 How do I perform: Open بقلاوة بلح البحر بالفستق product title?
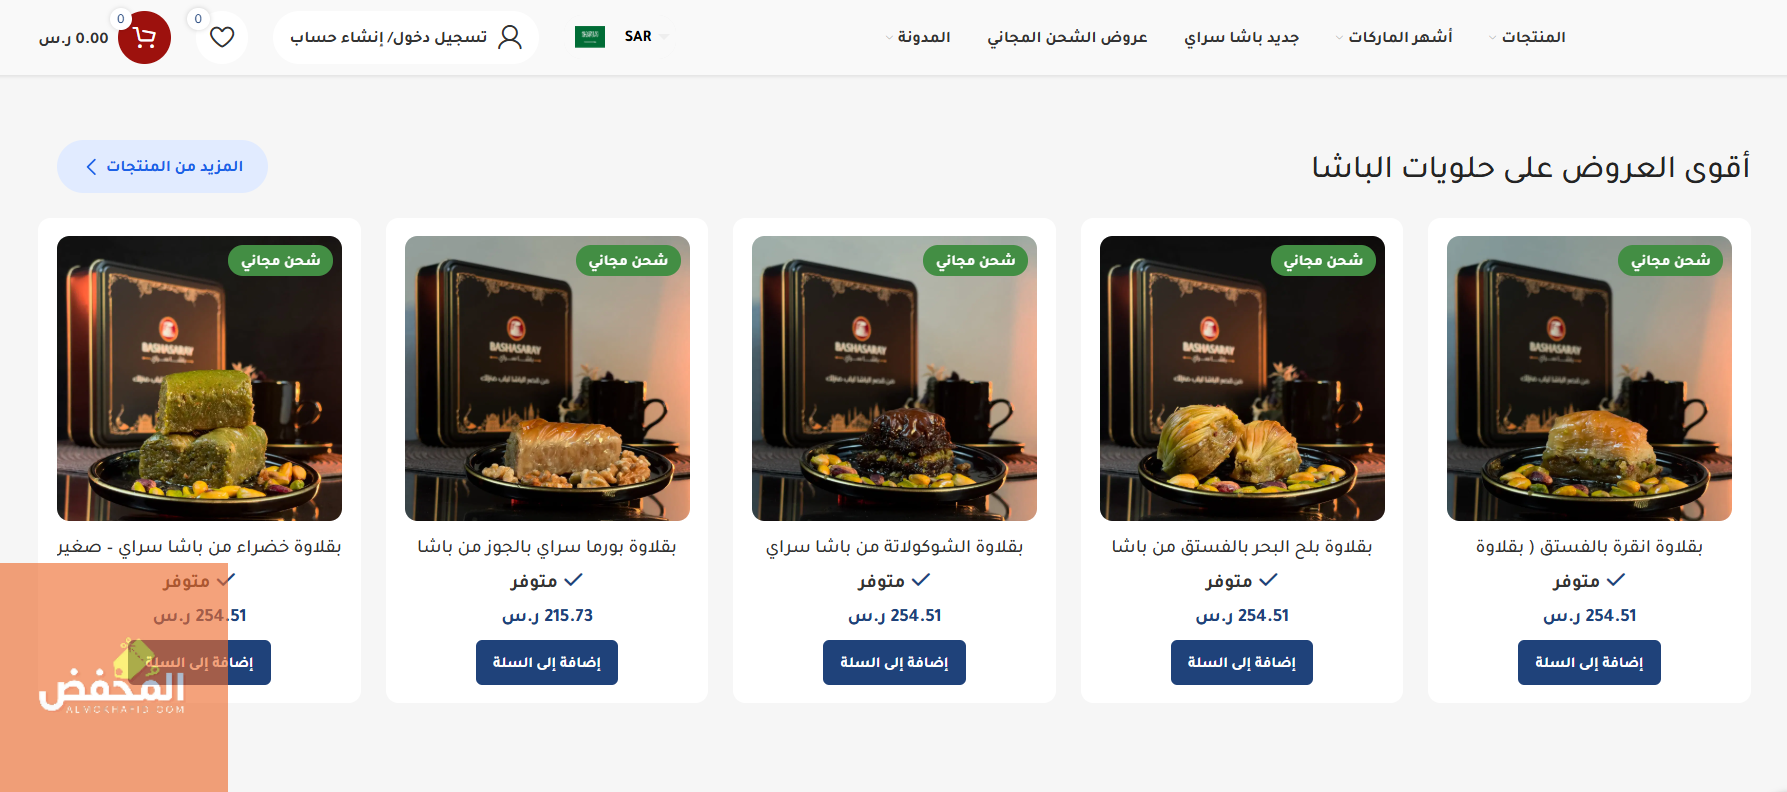[1242, 547]
